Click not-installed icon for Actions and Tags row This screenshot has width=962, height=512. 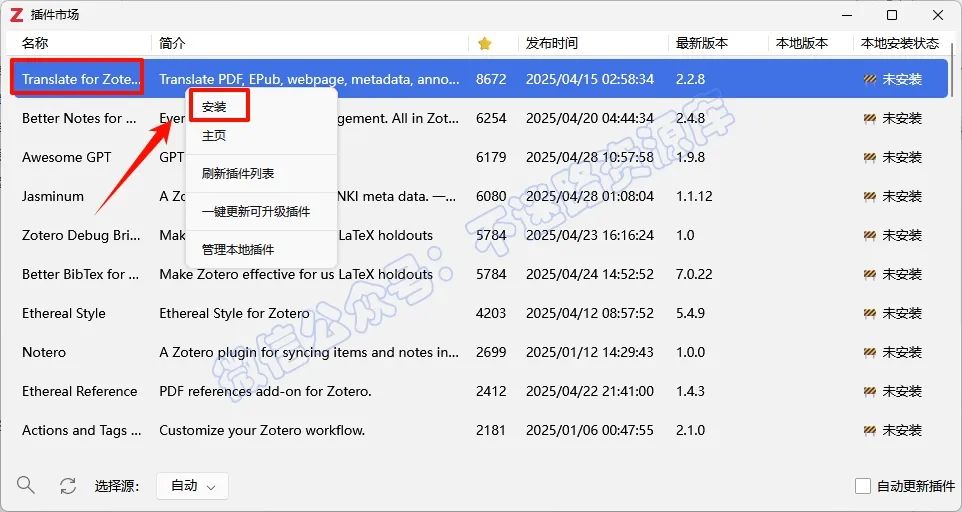pyautogui.click(x=869, y=430)
